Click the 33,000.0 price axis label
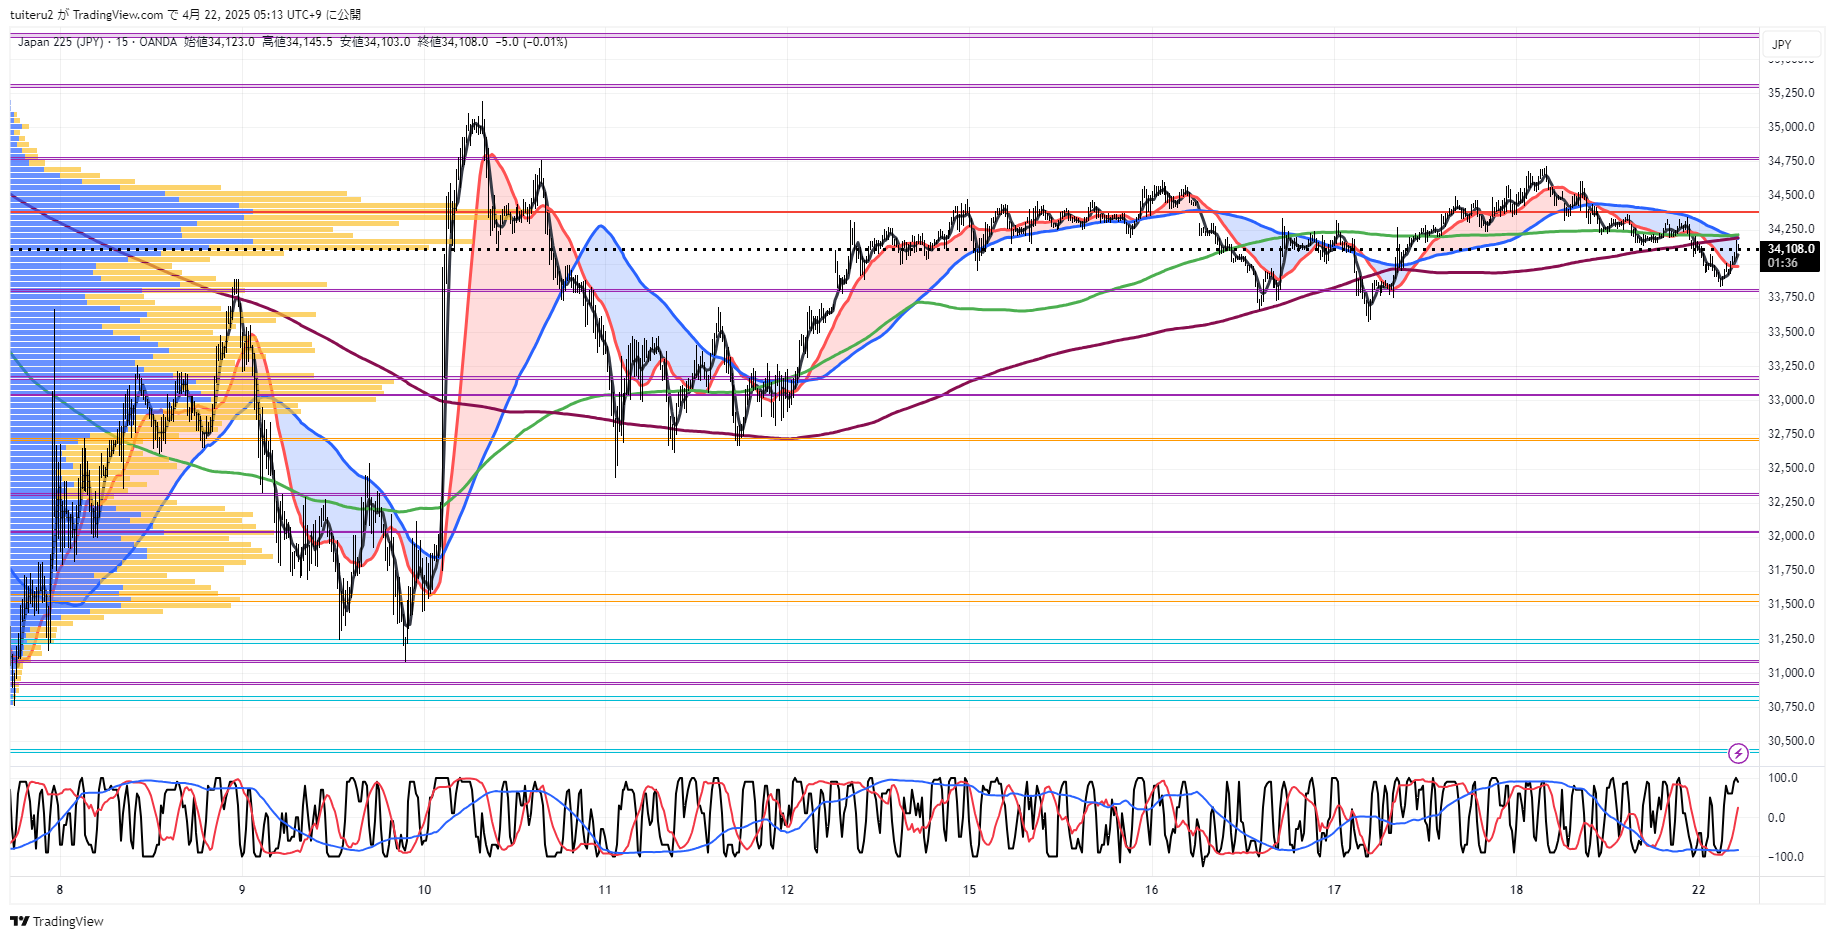 click(x=1791, y=400)
